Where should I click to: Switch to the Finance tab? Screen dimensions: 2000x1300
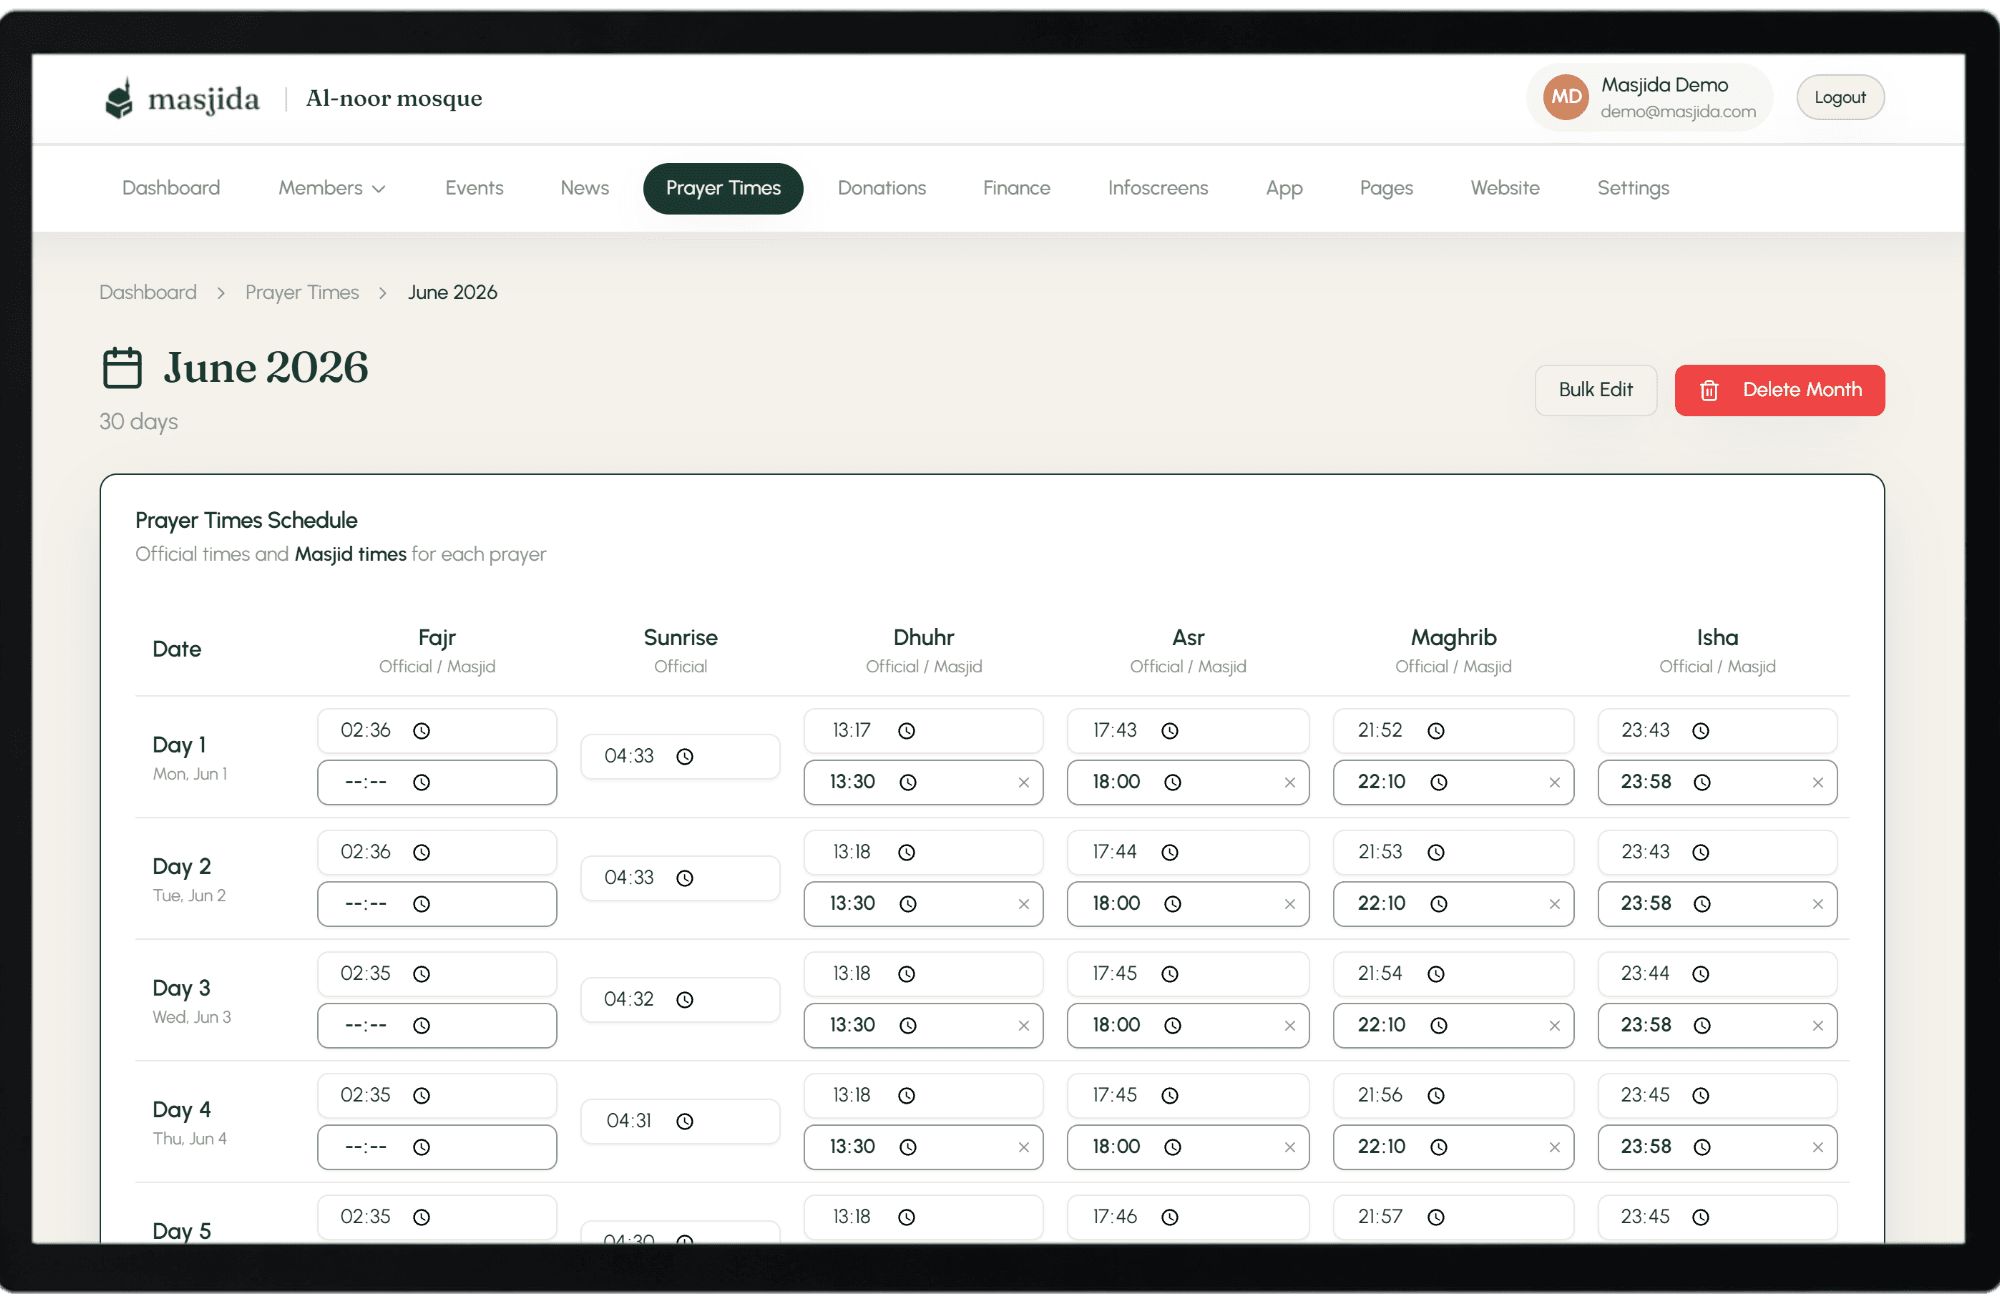(1016, 188)
